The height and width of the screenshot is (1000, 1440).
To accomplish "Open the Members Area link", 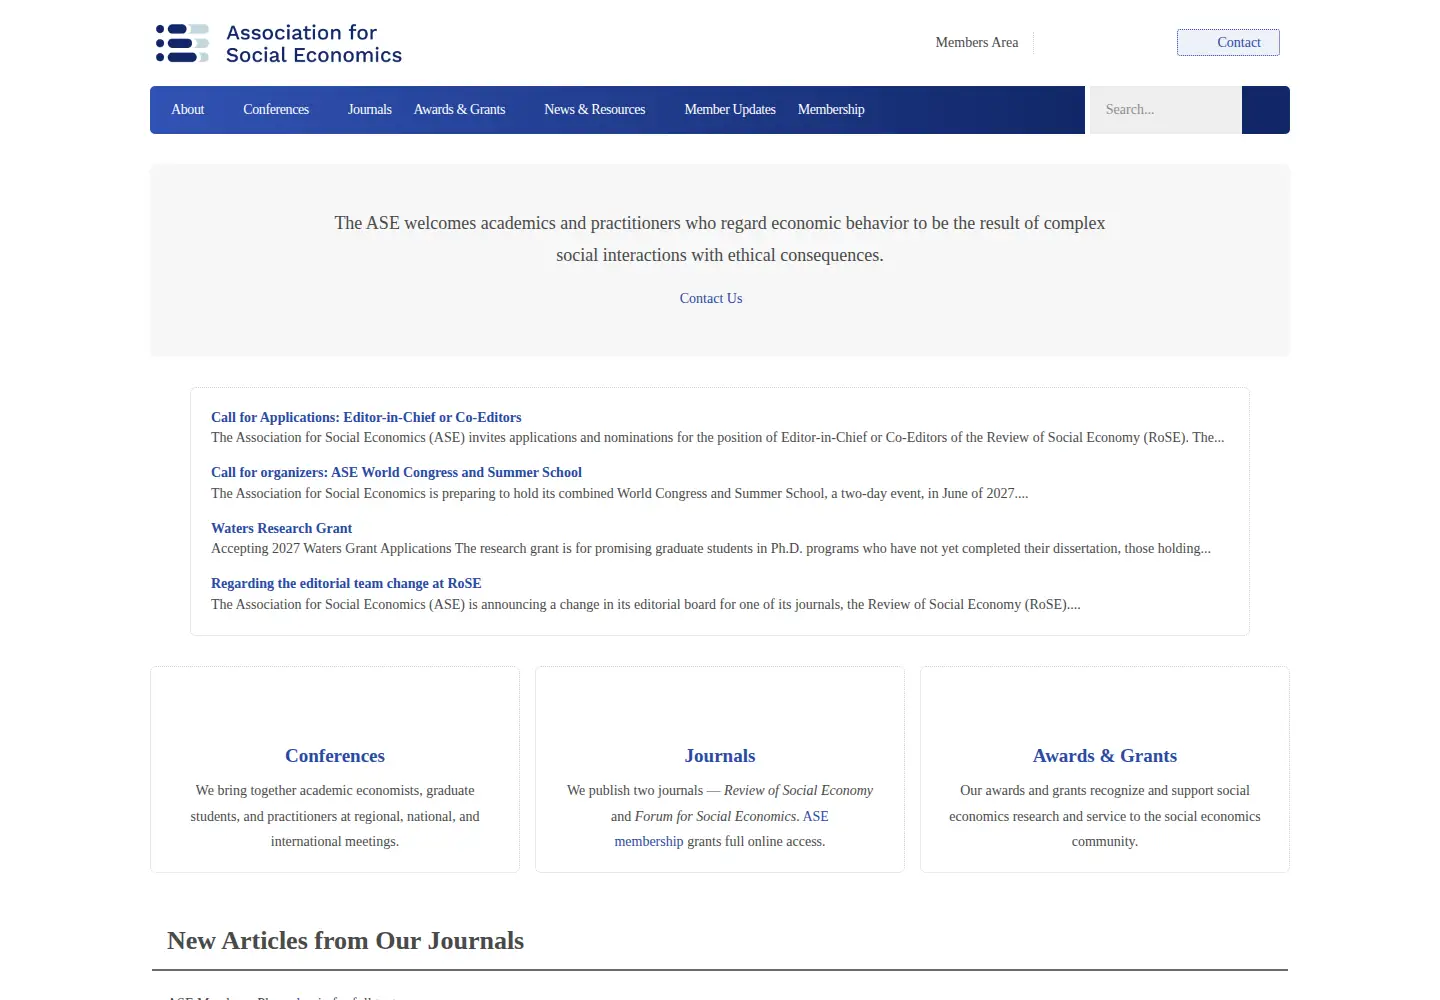I will pos(977,42).
